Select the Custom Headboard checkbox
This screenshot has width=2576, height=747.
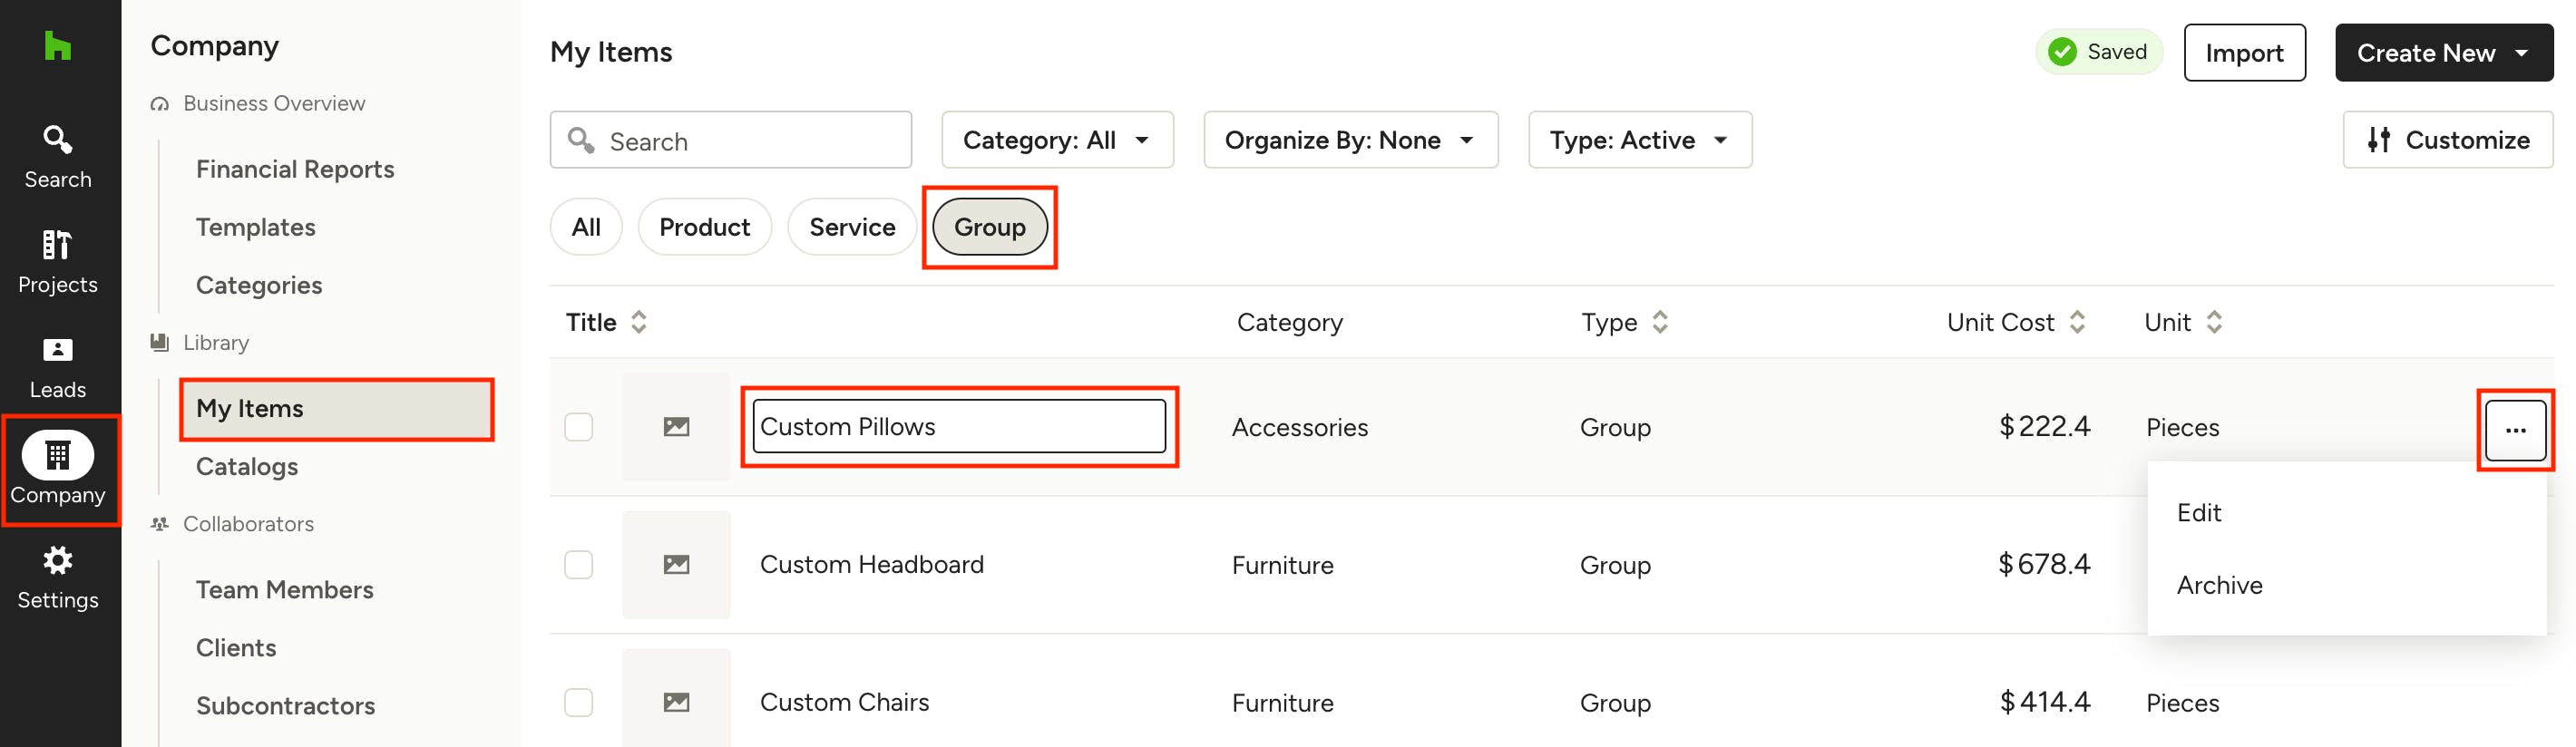579,565
